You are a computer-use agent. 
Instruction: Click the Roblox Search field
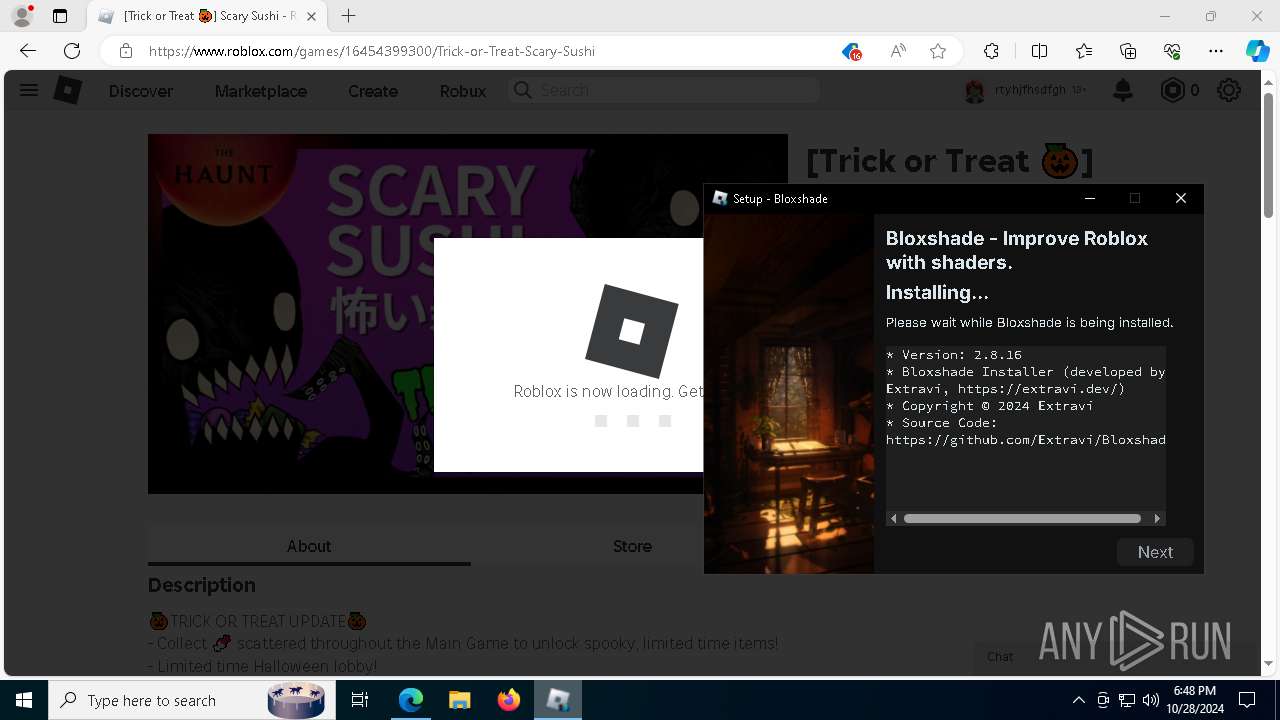click(664, 90)
